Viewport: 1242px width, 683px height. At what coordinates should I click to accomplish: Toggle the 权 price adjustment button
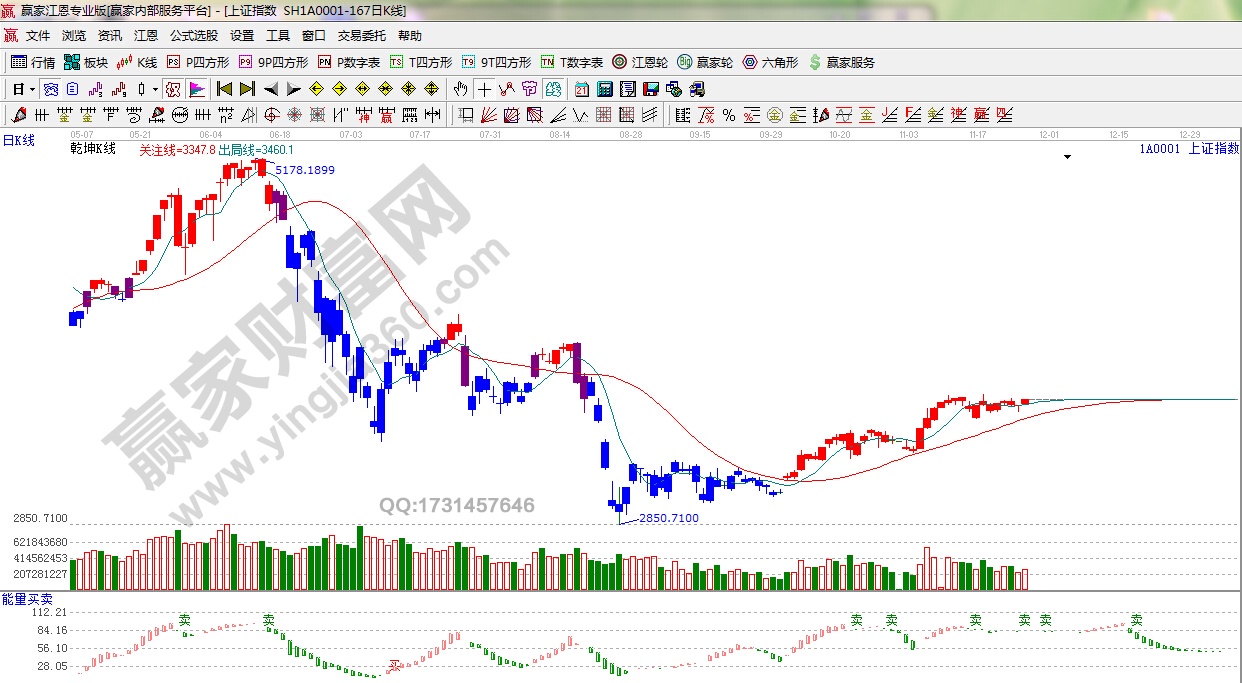pos(173,89)
